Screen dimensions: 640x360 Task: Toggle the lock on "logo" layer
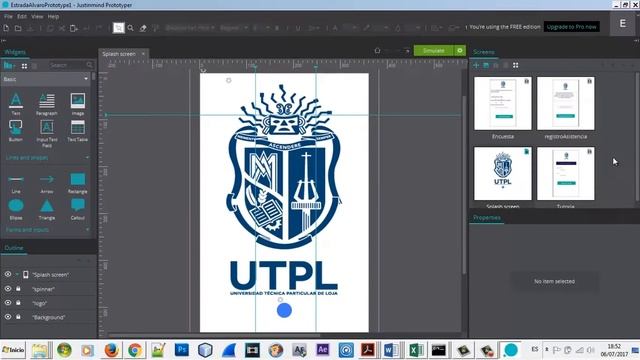point(18,302)
